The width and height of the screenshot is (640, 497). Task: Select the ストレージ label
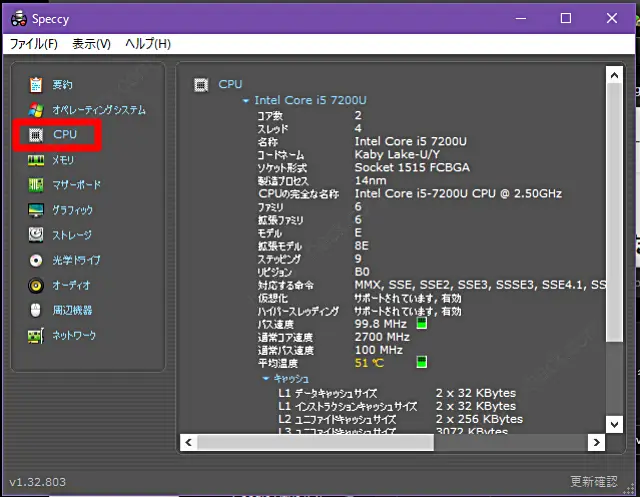(72, 235)
